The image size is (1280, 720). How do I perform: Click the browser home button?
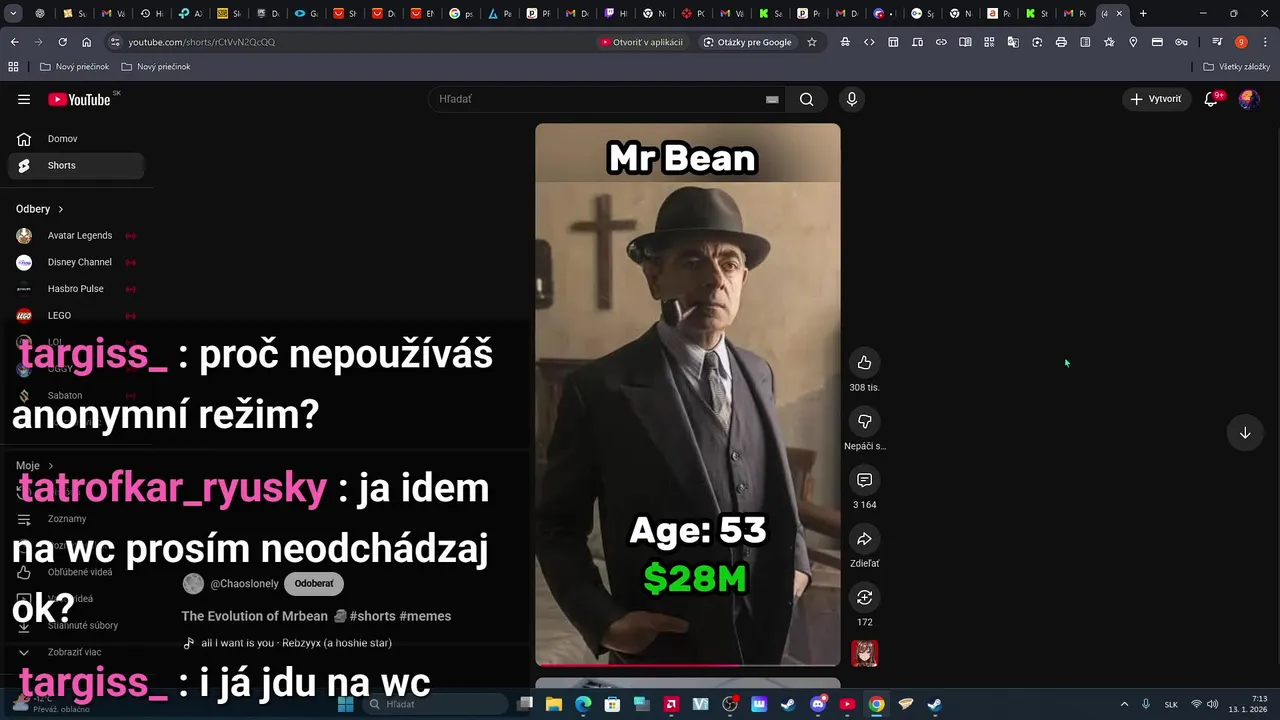(86, 42)
